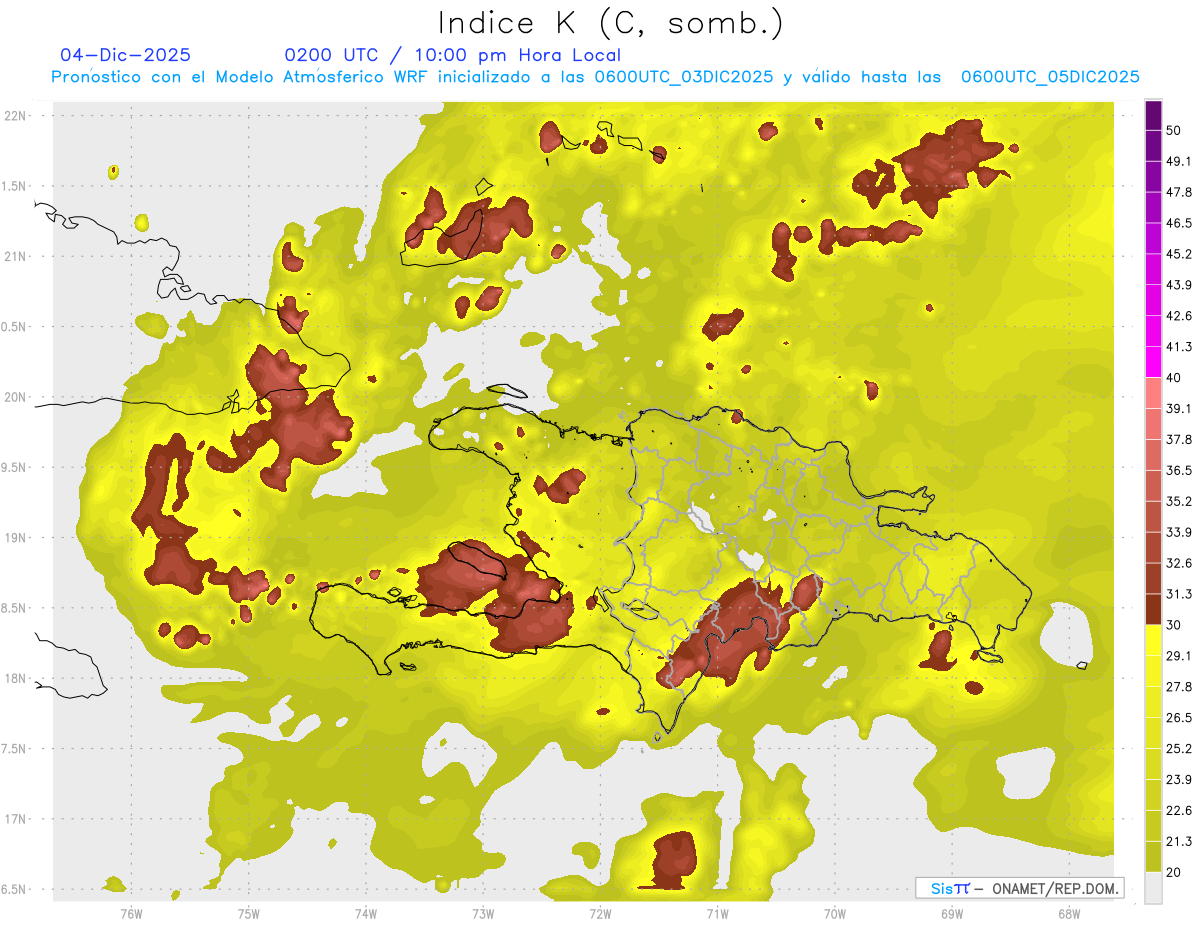
Task: Click the title 'Indice K (C, somb.)'
Action: pos(610,24)
